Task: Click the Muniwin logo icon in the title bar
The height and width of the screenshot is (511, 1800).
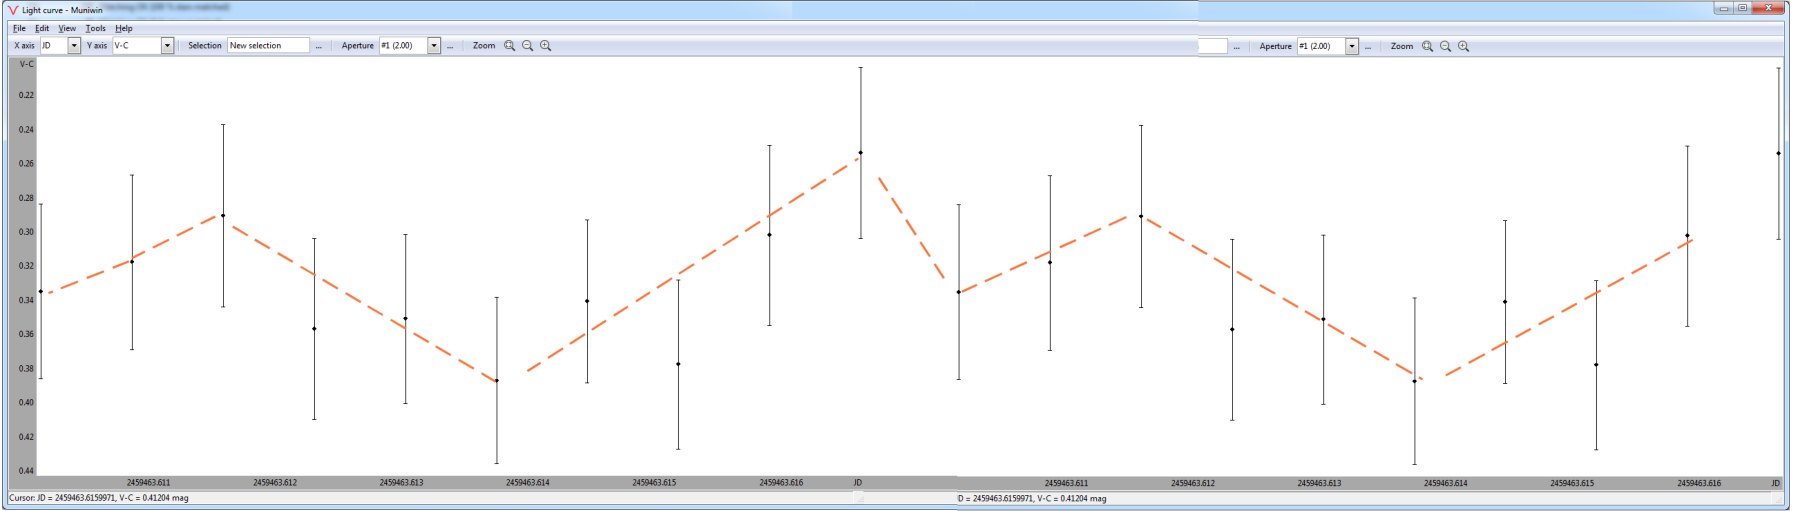Action: pos(13,10)
